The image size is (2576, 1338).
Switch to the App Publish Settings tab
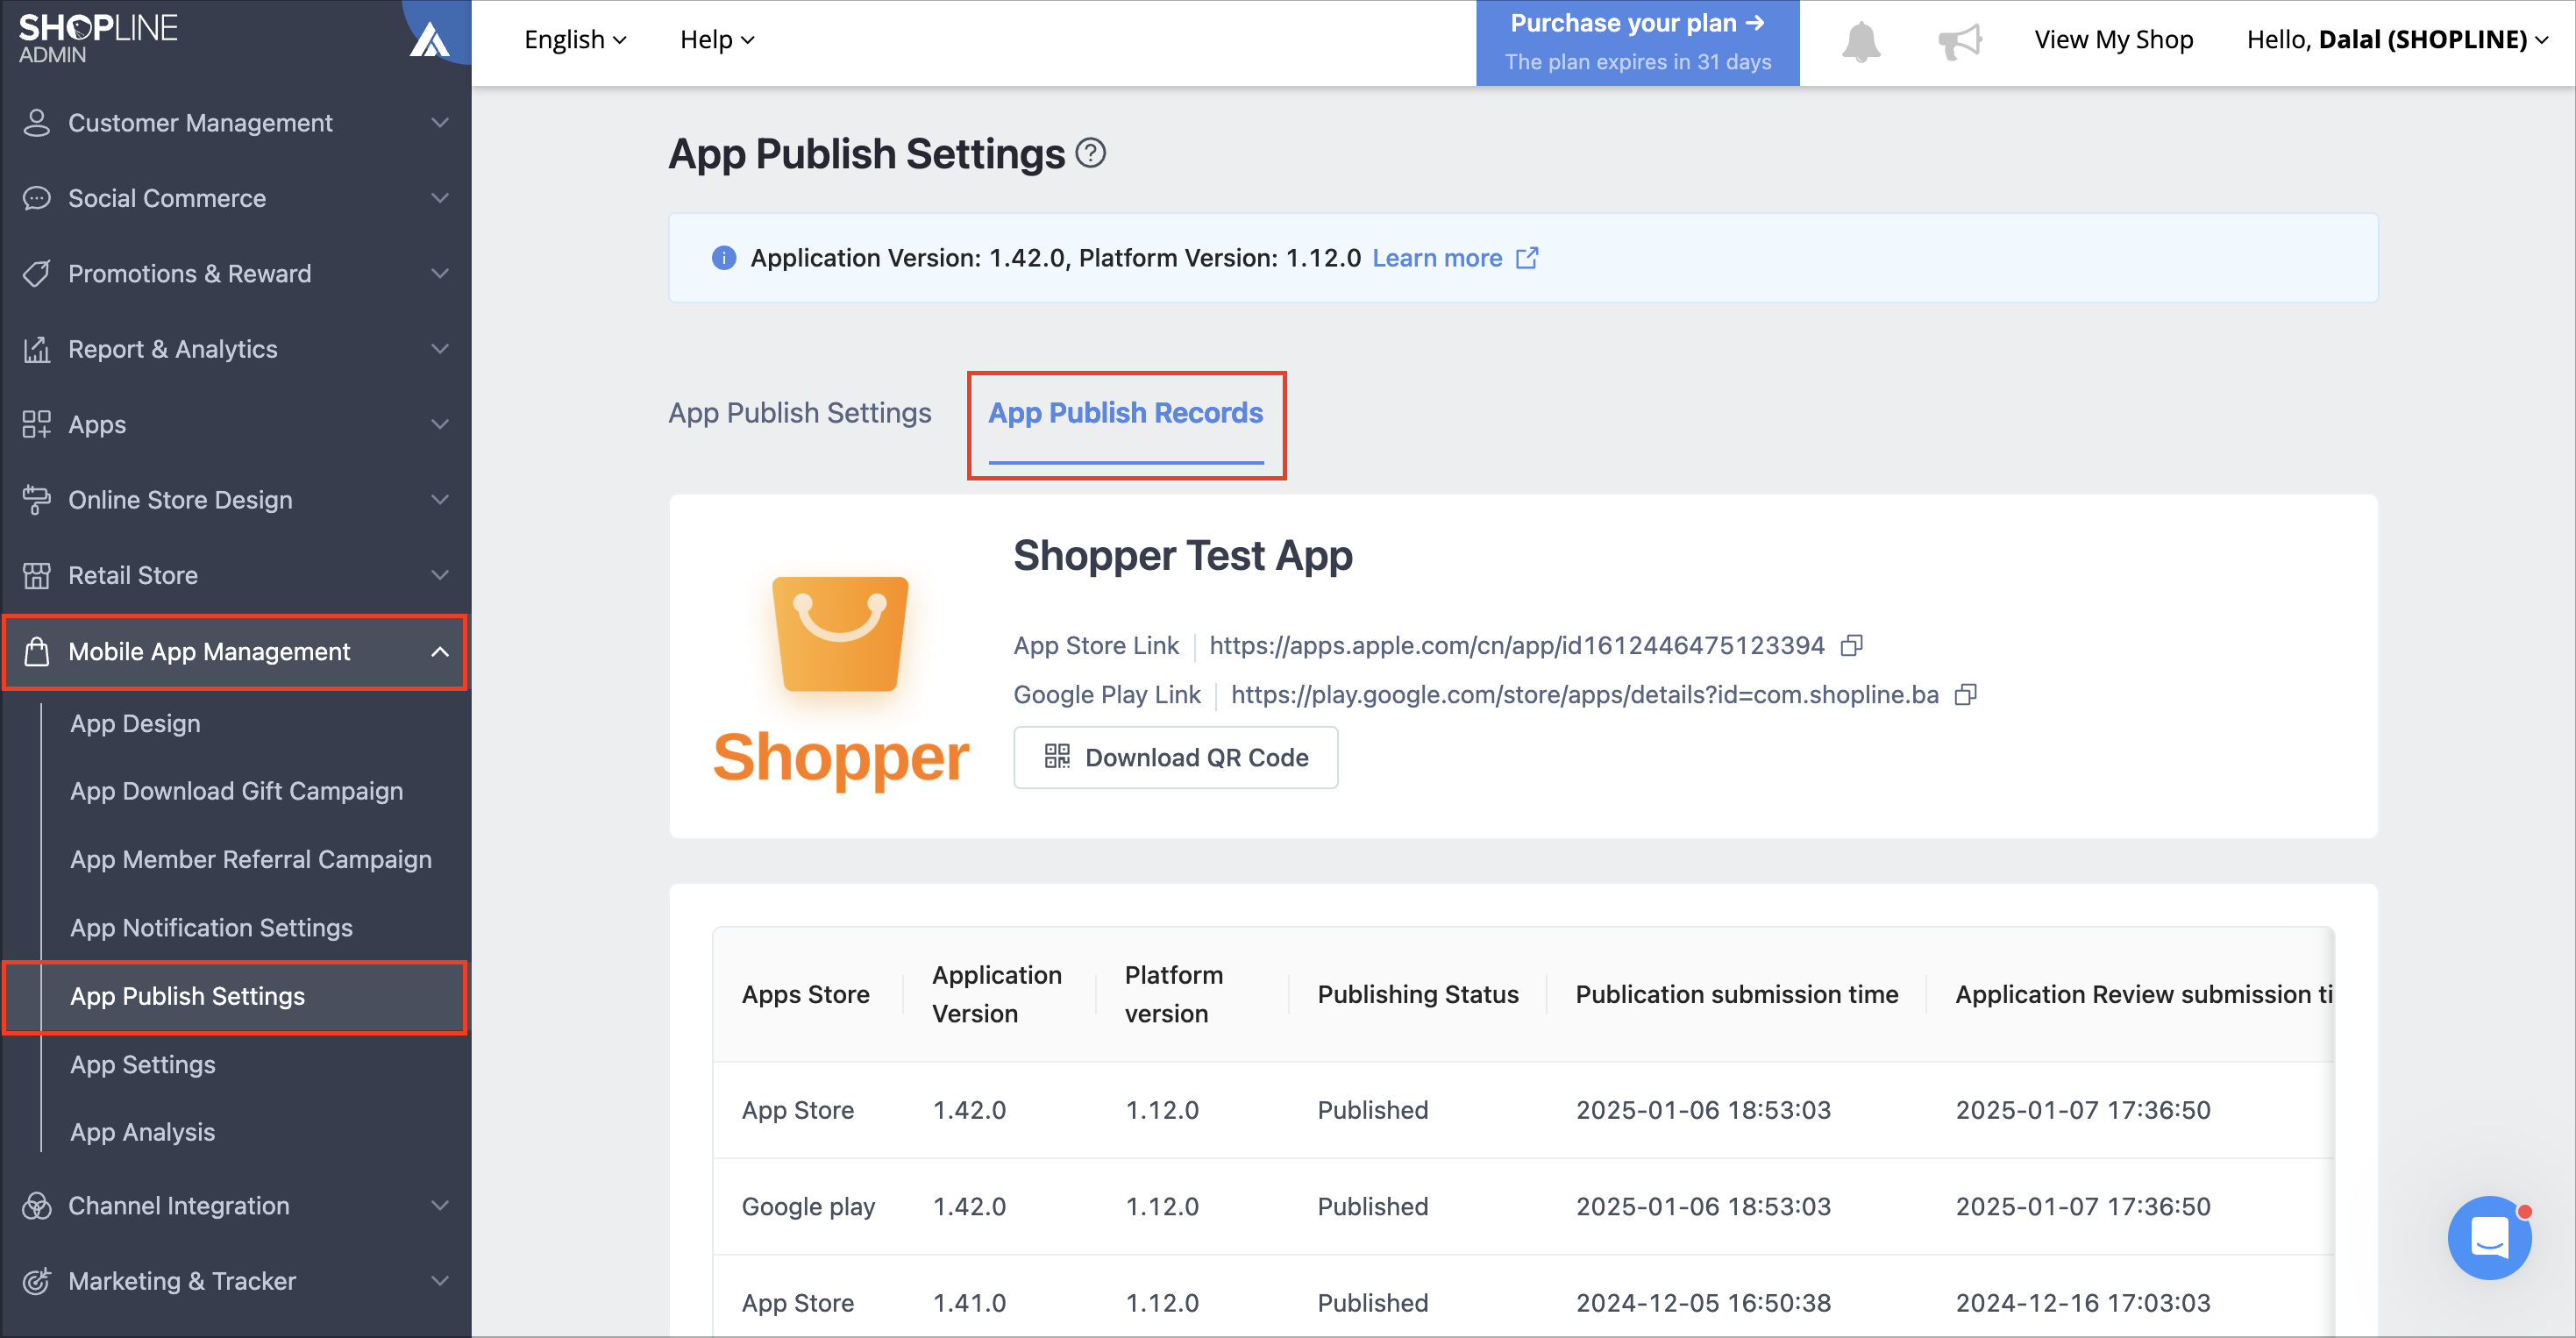click(x=799, y=413)
